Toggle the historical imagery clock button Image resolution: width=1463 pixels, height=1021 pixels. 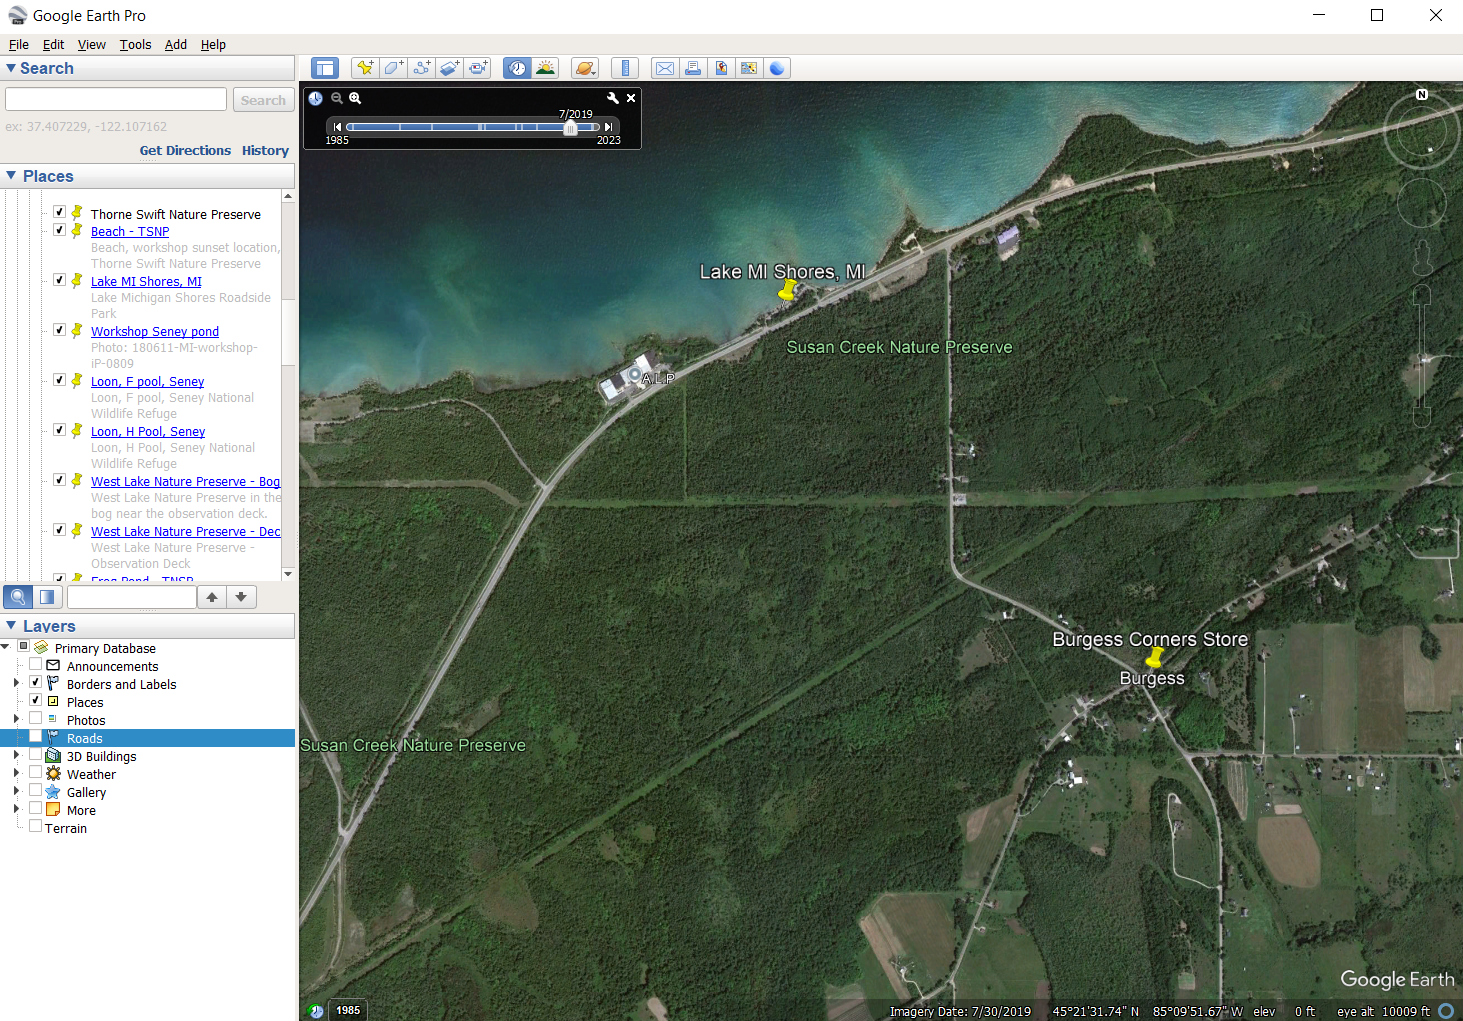tap(517, 68)
